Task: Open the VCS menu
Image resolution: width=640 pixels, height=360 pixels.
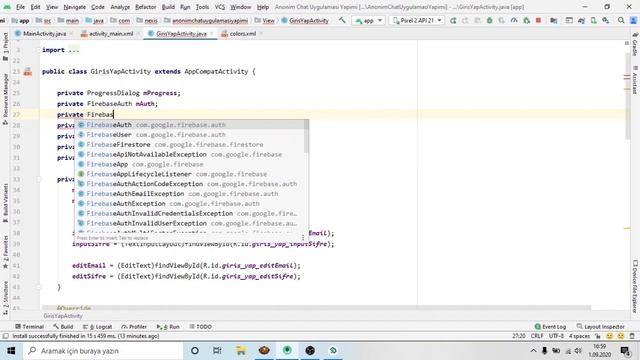Action: pyautogui.click(x=220, y=7)
